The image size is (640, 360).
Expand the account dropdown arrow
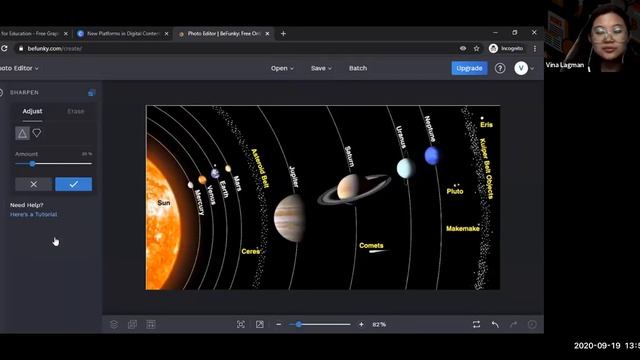532,69
